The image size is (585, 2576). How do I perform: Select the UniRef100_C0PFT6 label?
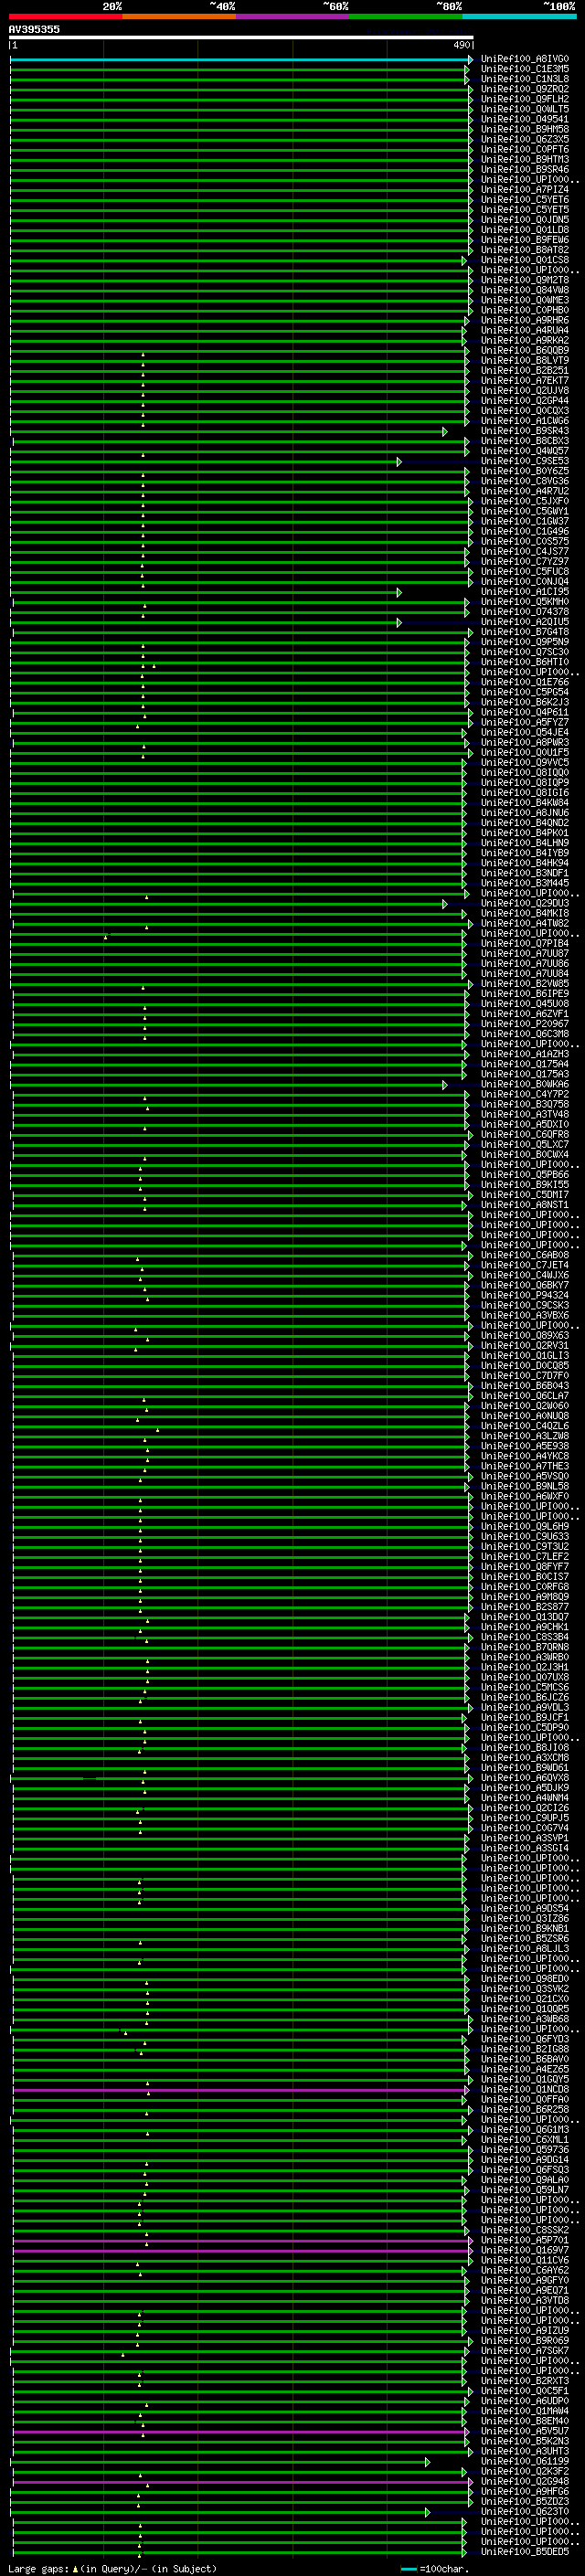[x=525, y=149]
